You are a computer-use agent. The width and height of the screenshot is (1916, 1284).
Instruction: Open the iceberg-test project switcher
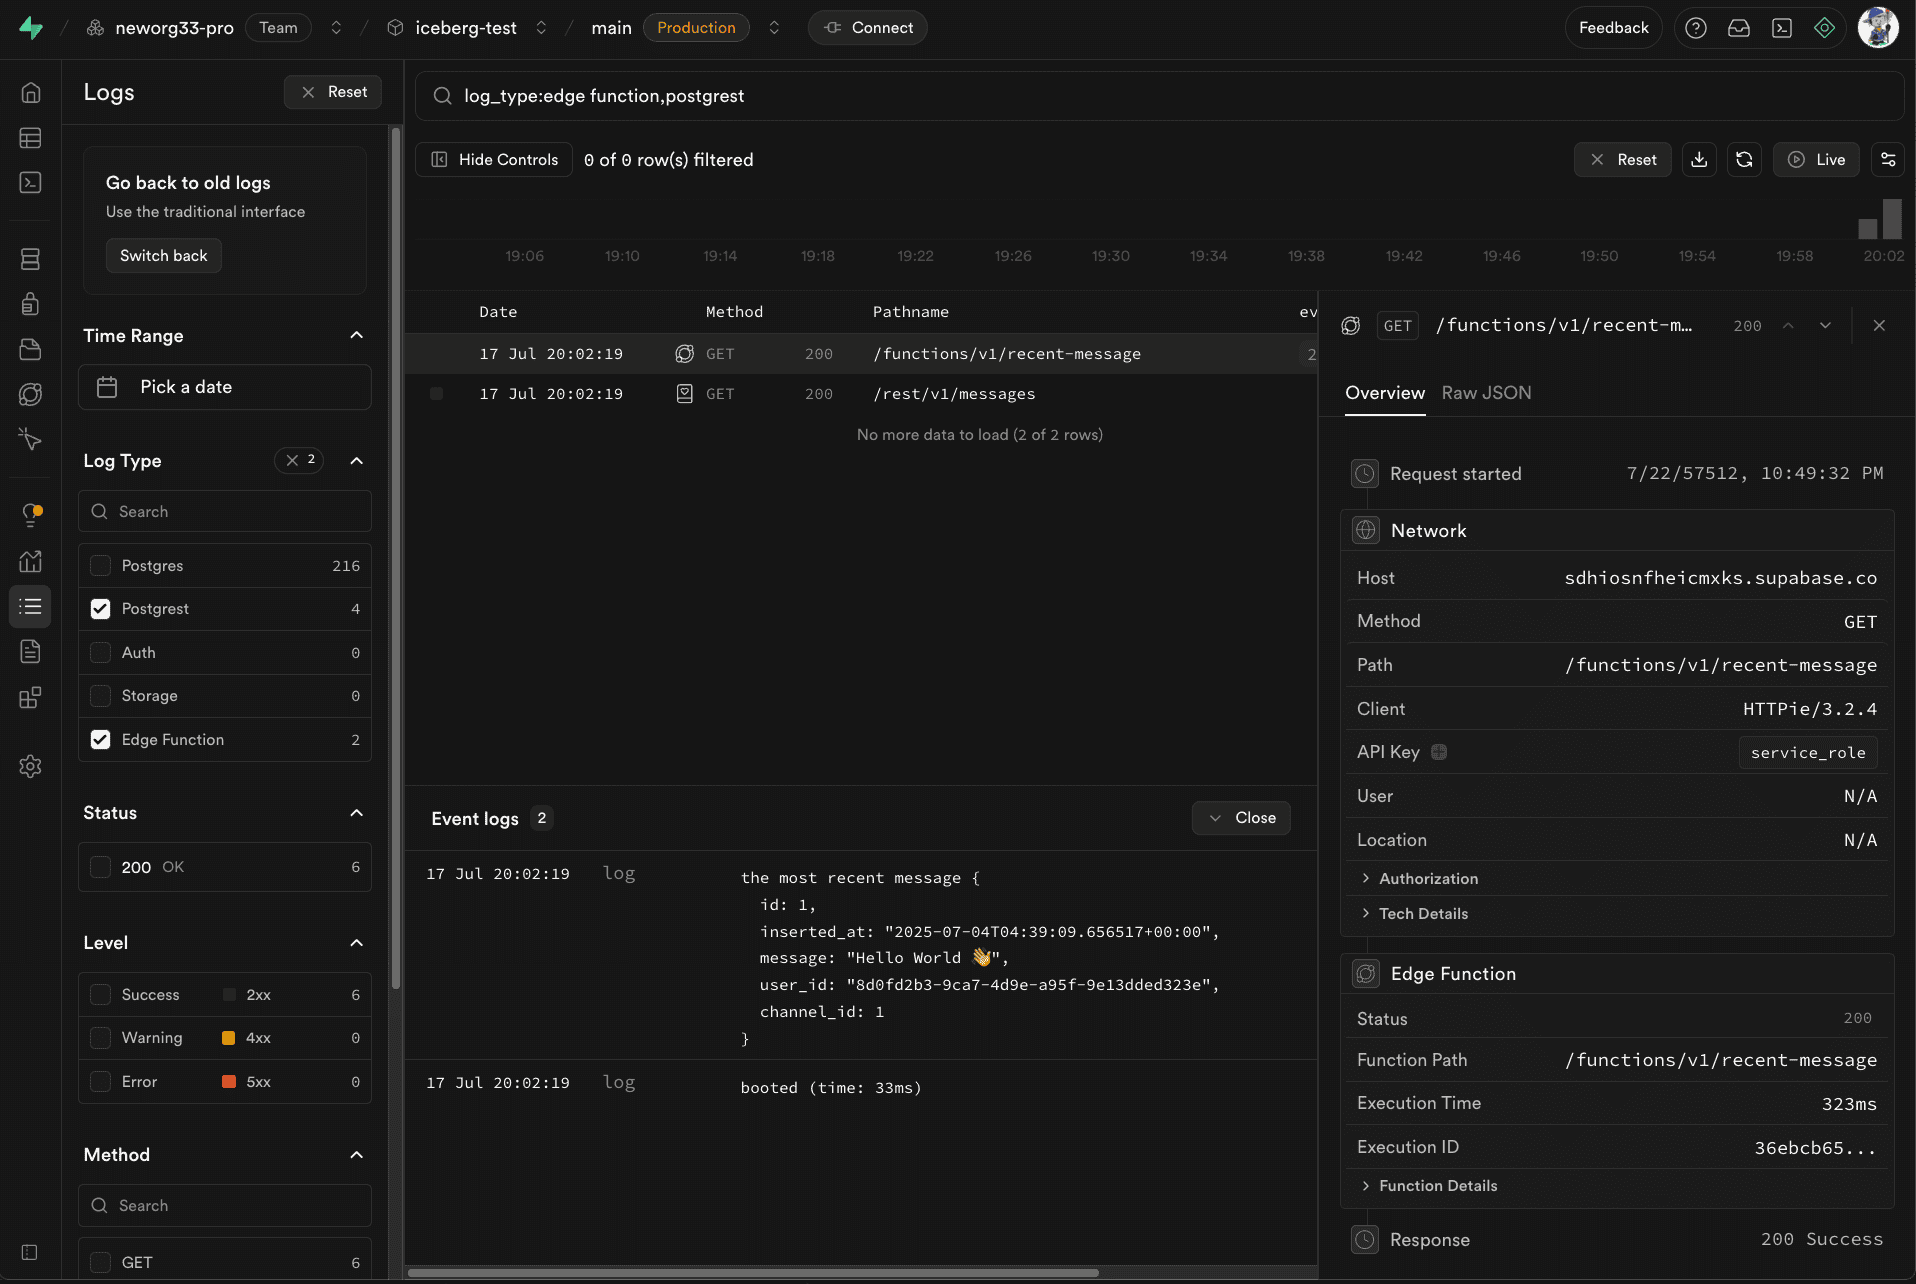point(541,28)
